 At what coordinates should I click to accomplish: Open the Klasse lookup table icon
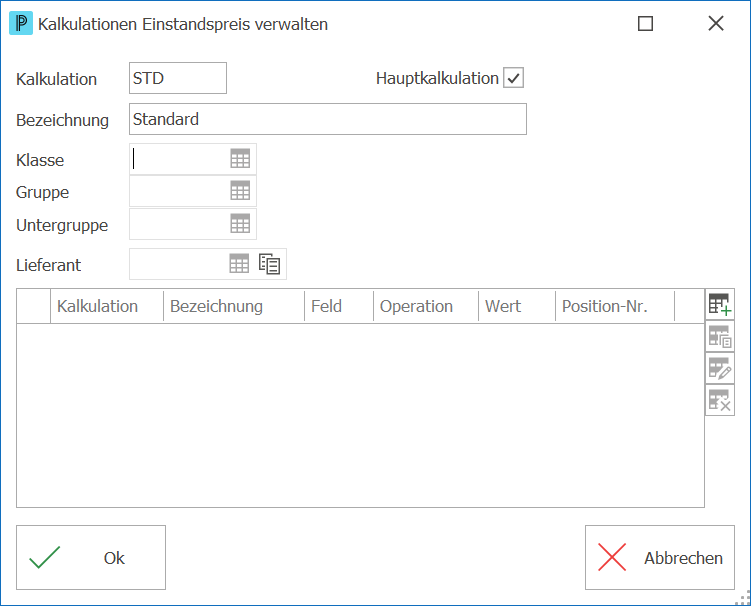click(240, 159)
